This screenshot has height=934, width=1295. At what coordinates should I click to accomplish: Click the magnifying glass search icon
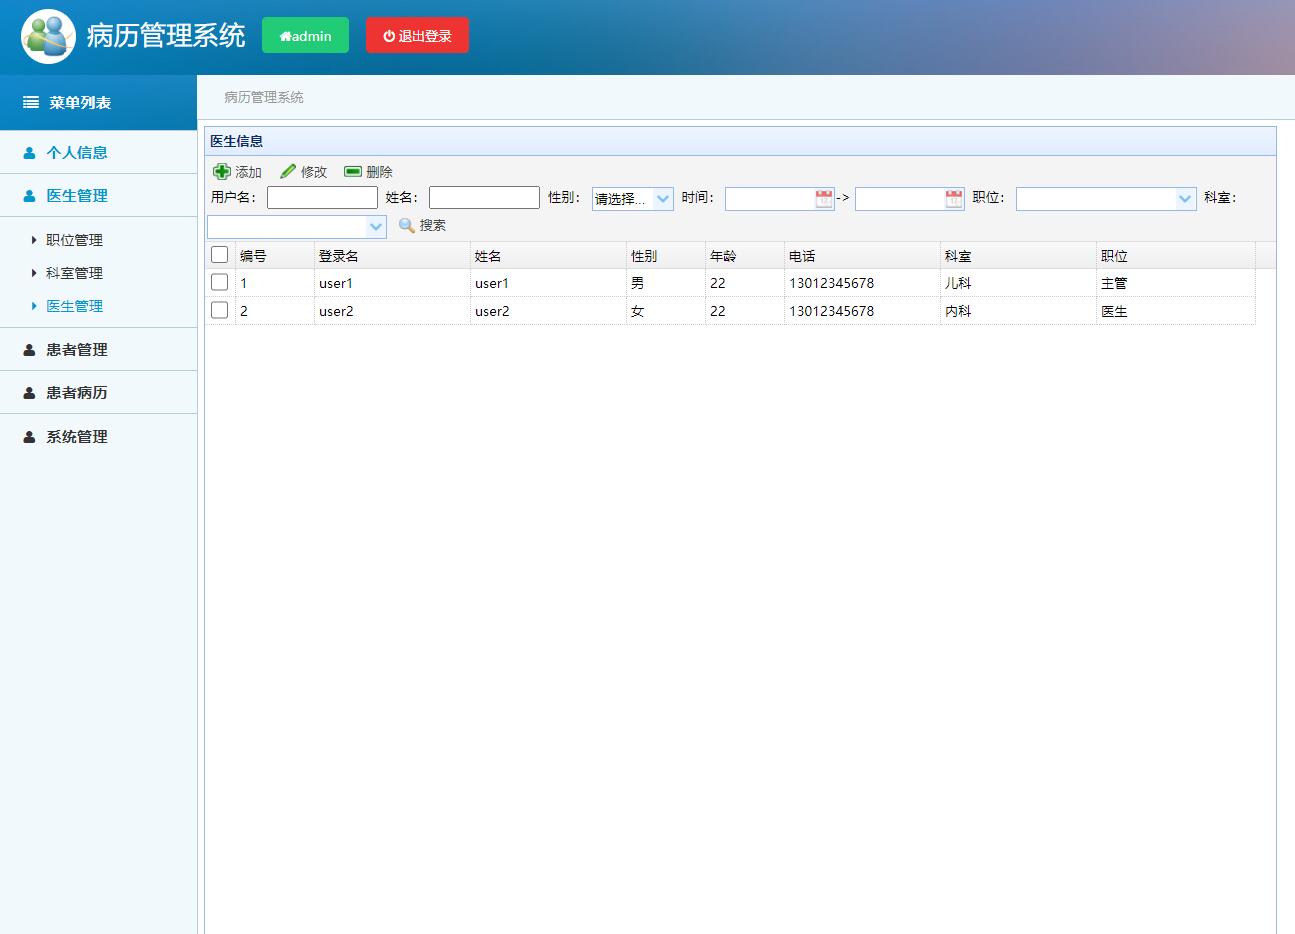tap(407, 226)
